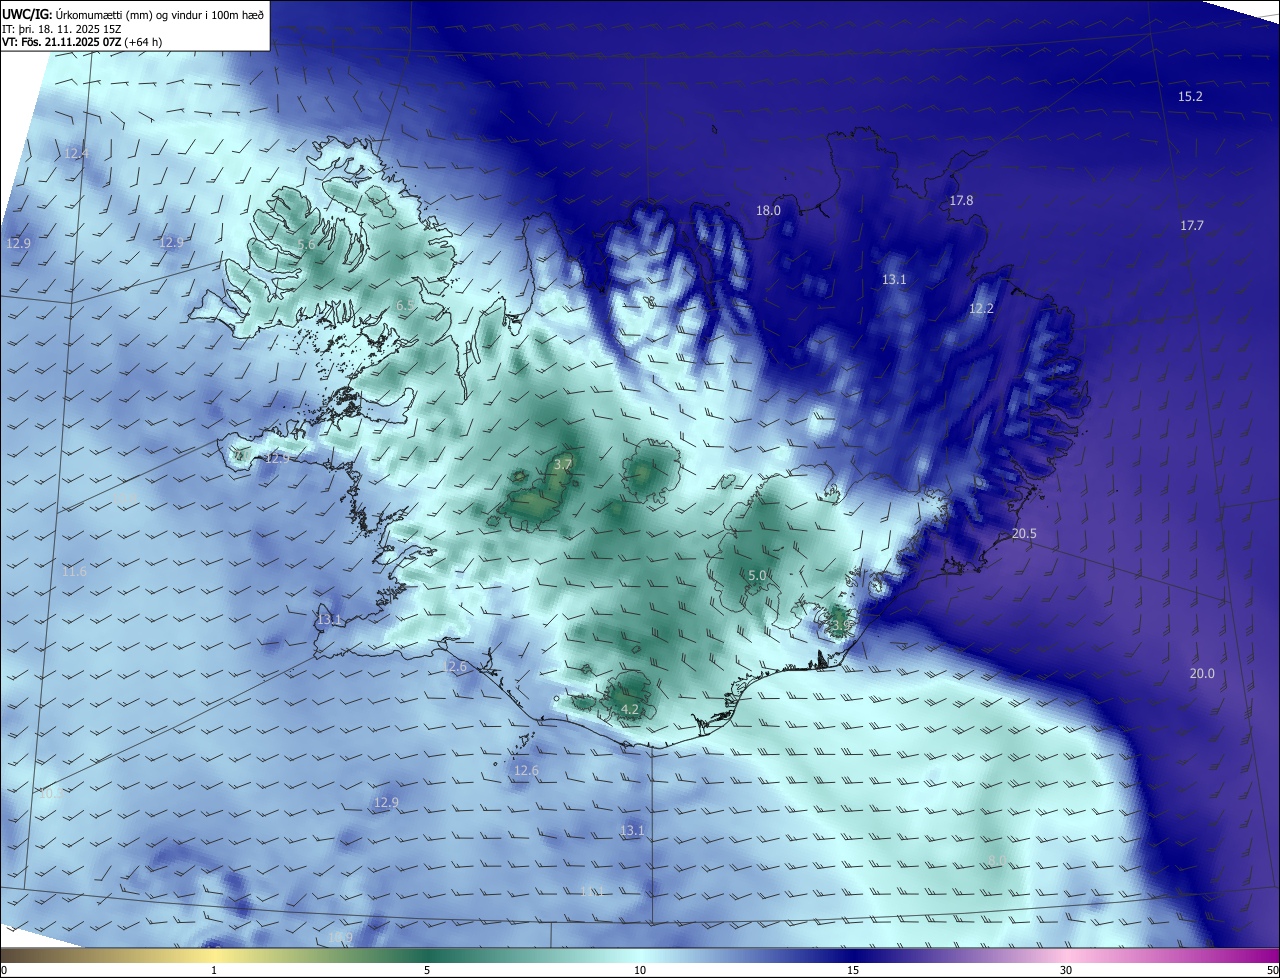Click the 12.4 value label on the map

click(x=76, y=154)
